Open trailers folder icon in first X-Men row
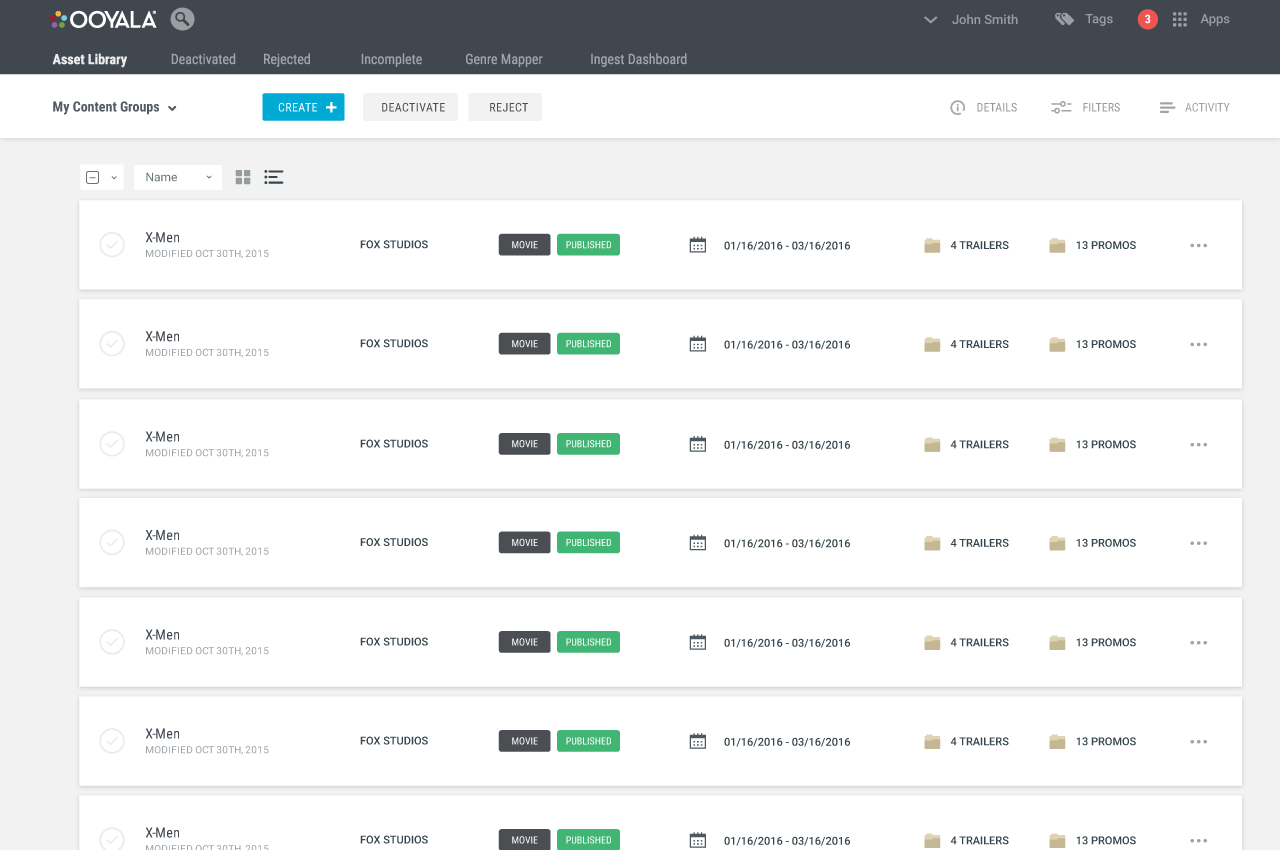 pyautogui.click(x=932, y=245)
